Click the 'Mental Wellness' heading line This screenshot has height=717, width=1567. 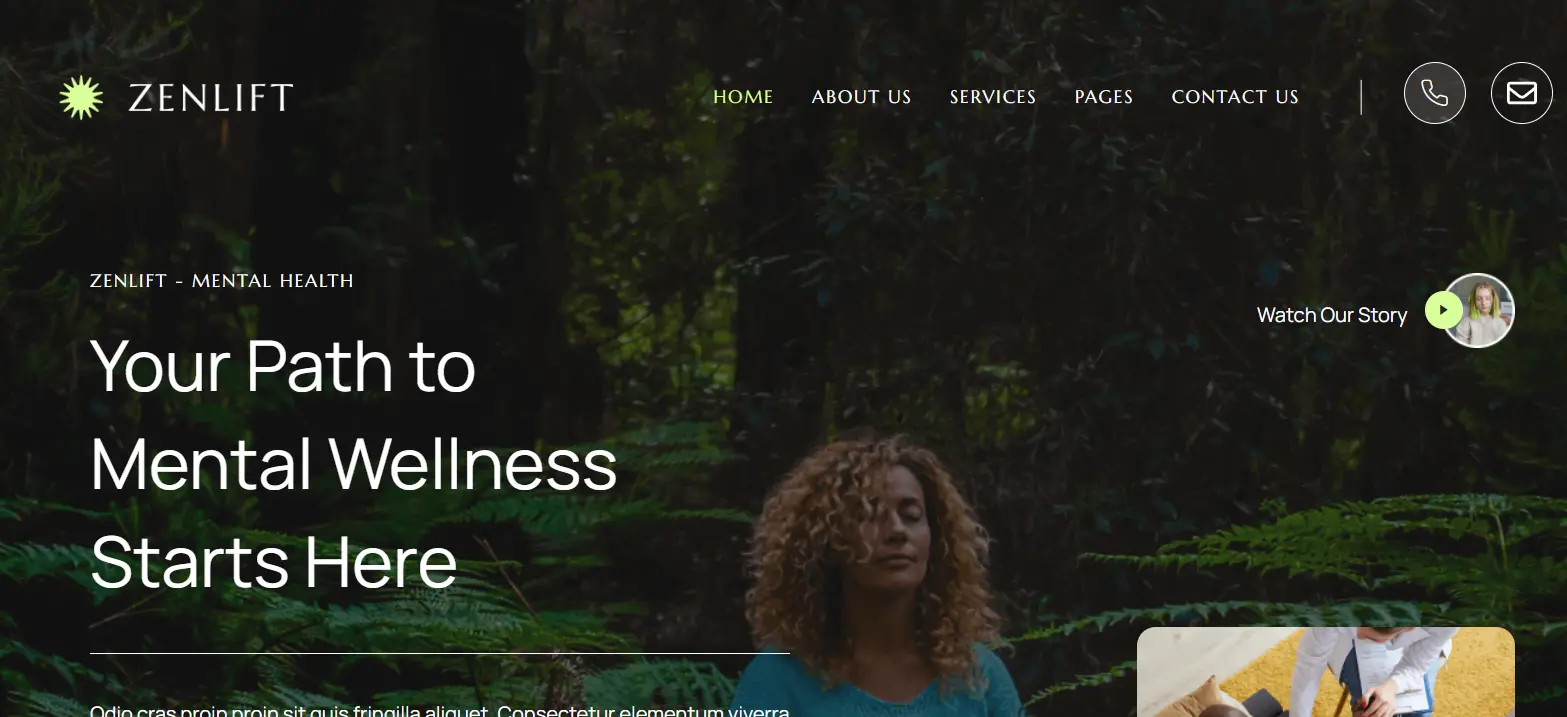coord(354,463)
